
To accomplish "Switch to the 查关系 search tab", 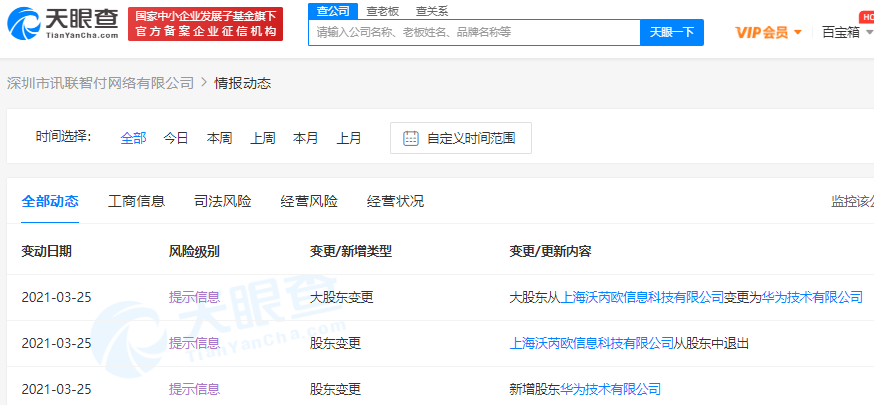I will coord(433,11).
